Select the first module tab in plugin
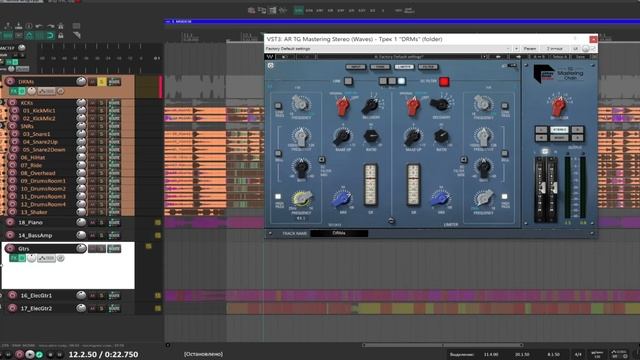Image resolution: width=640 pixels, height=360 pixels. pyautogui.click(x=356, y=67)
